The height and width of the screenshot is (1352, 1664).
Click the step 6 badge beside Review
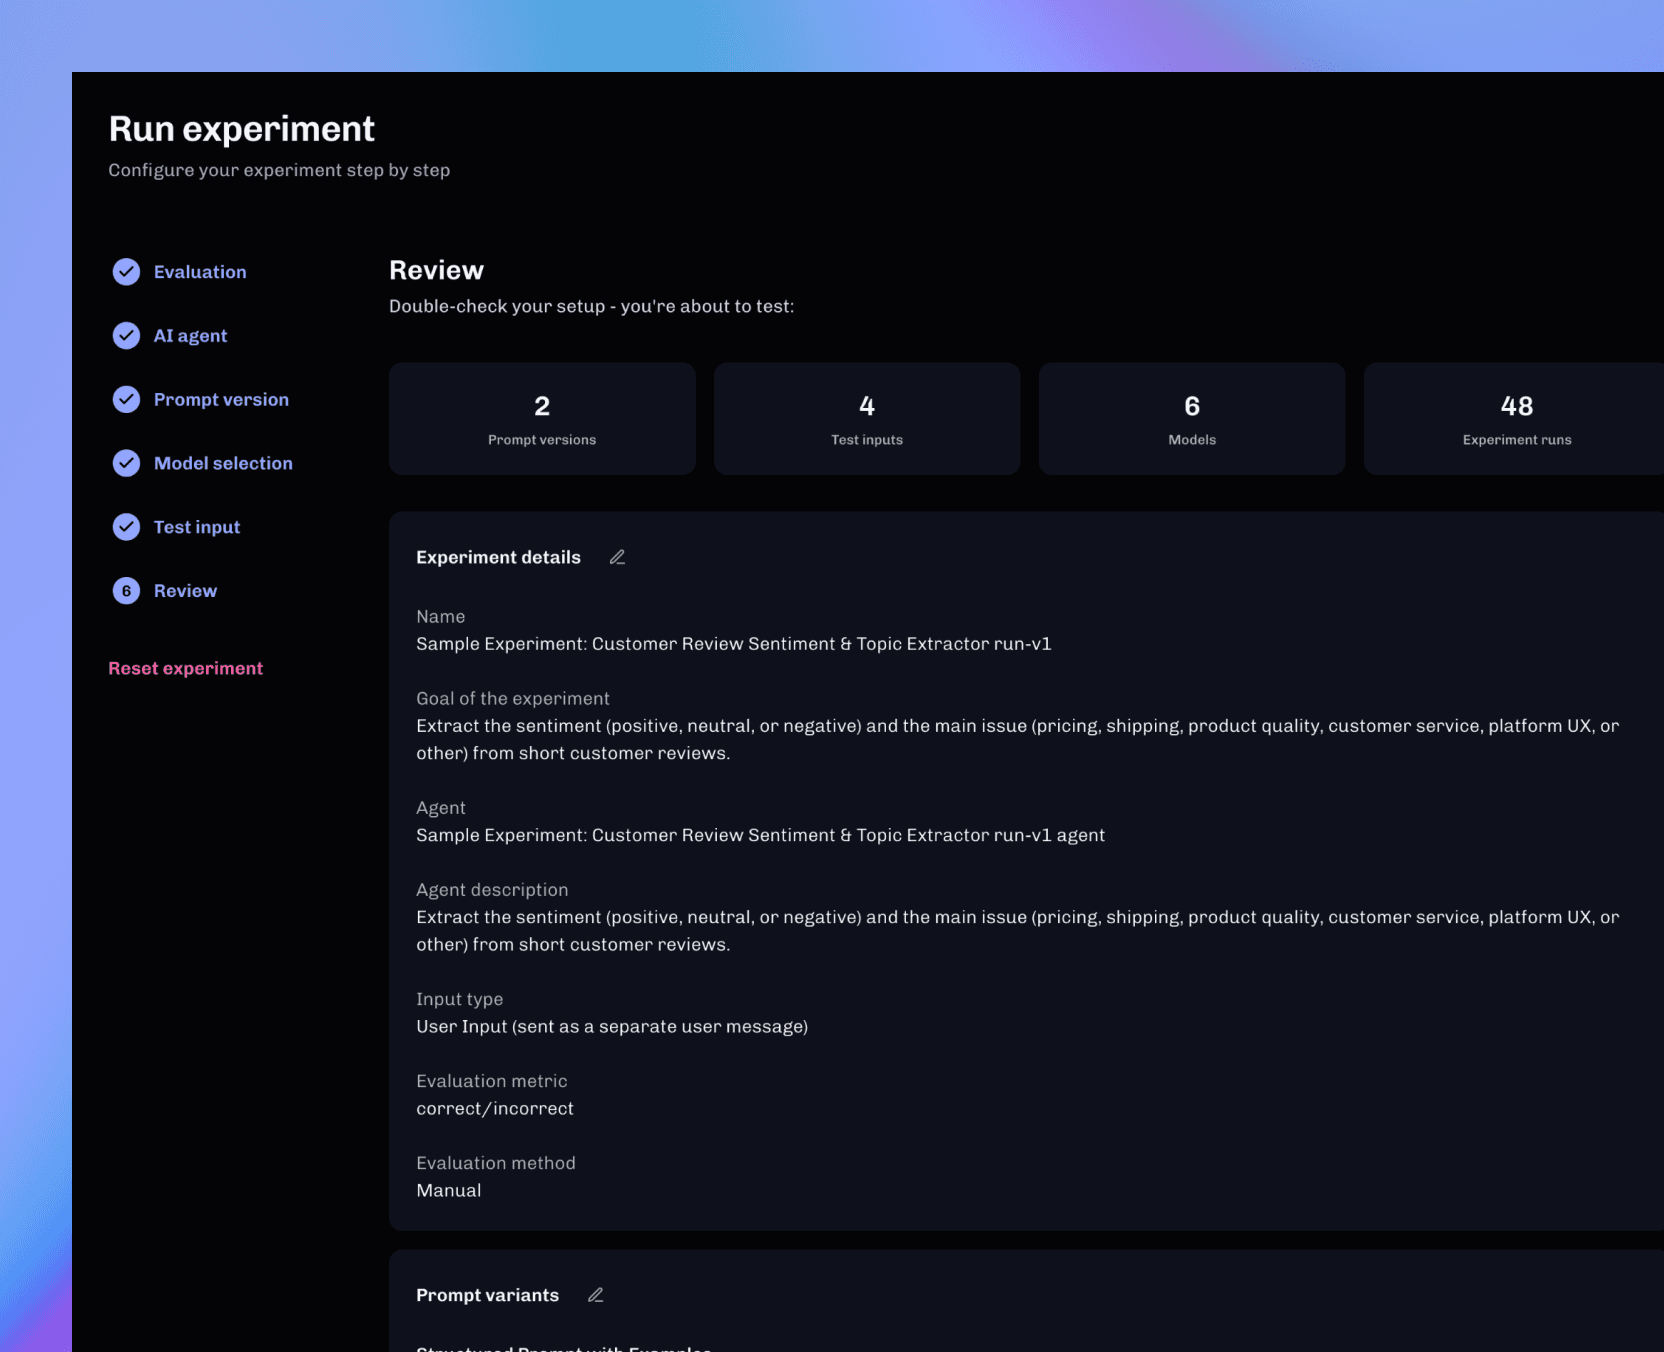pos(126,590)
